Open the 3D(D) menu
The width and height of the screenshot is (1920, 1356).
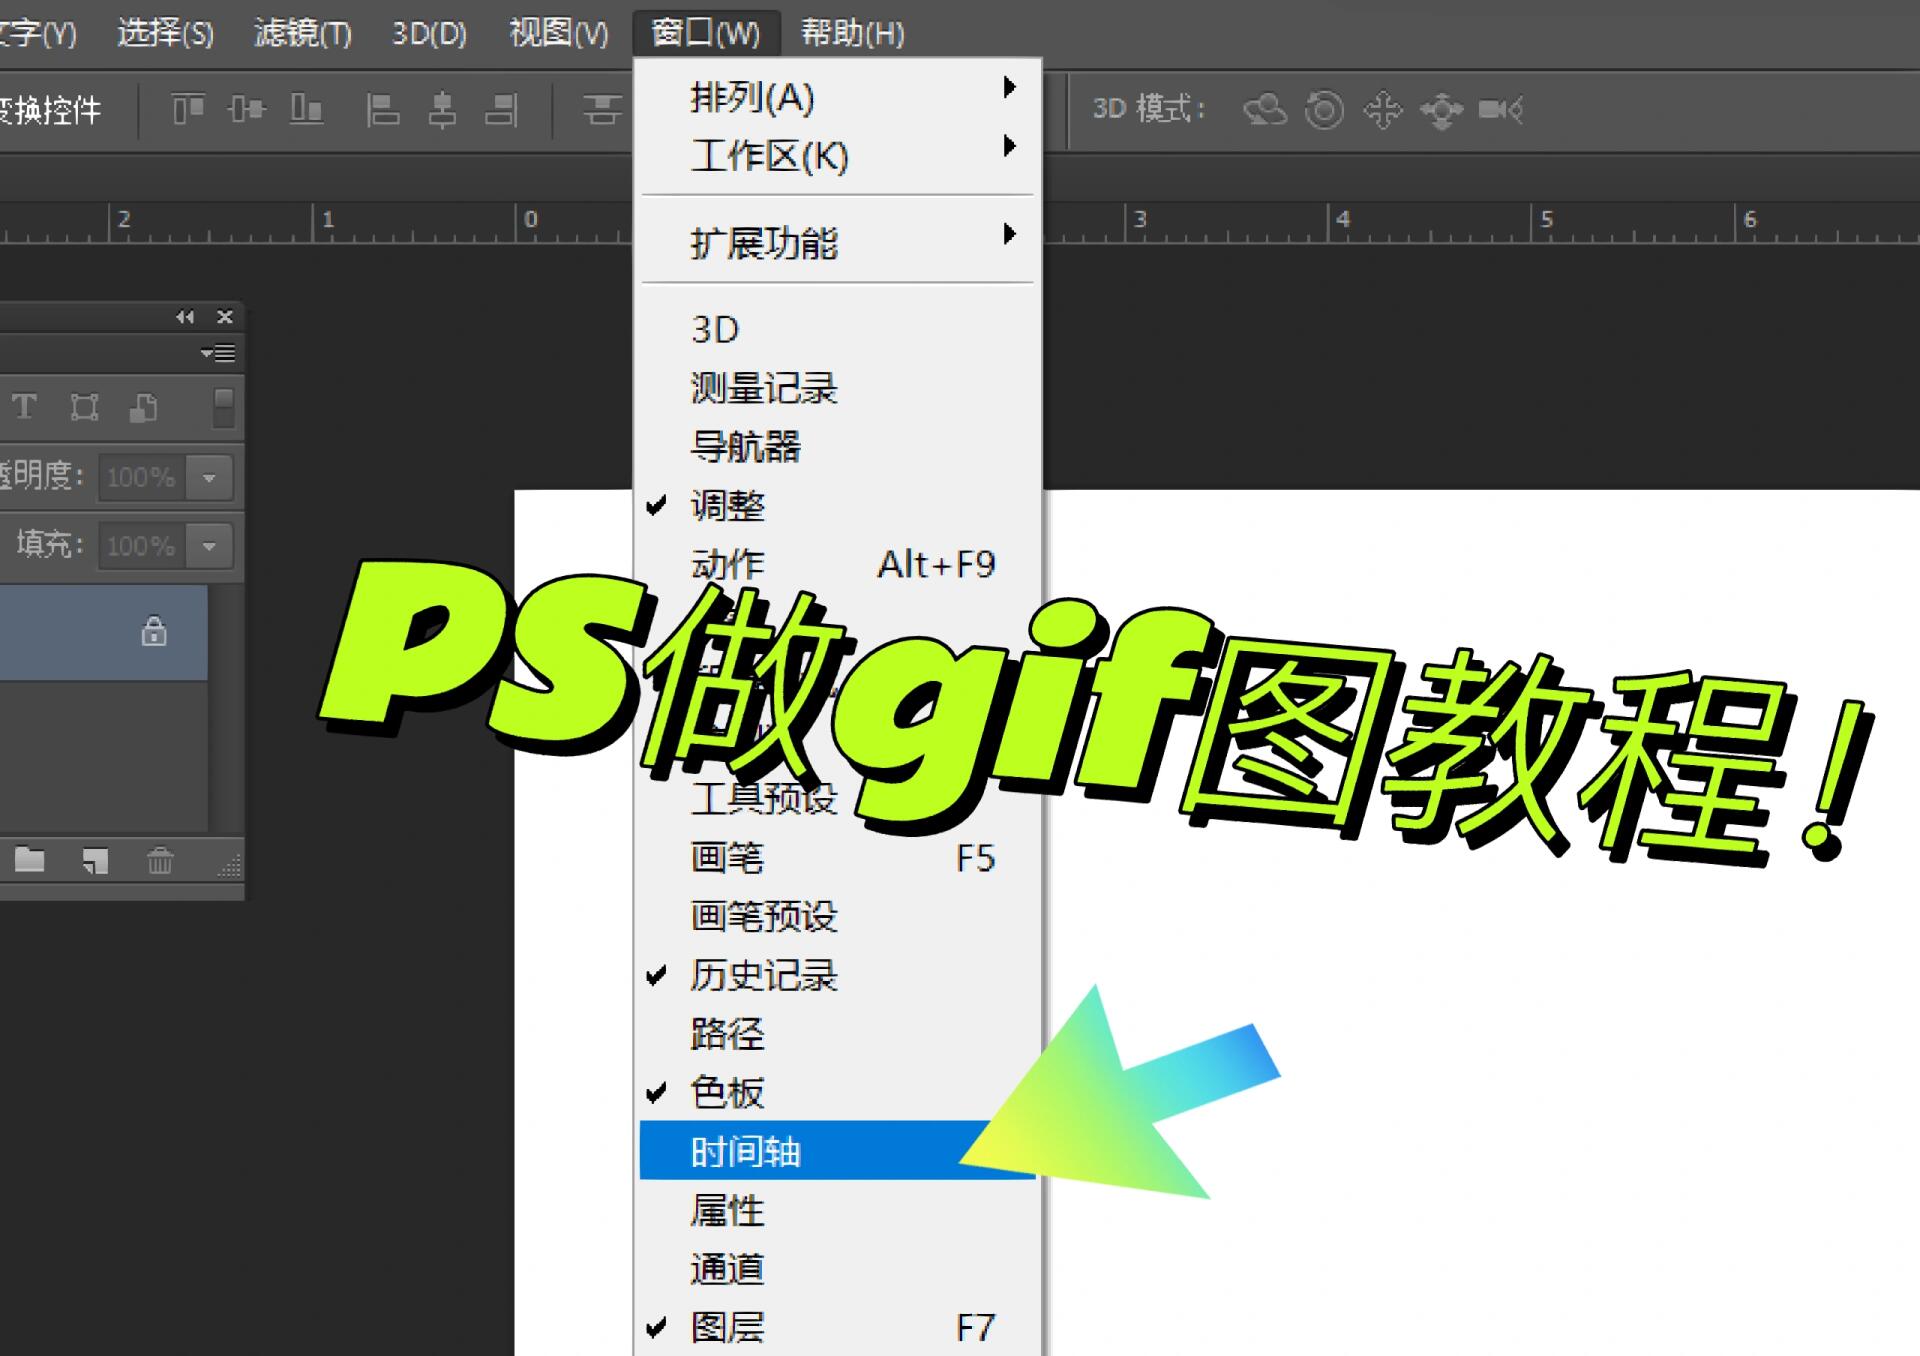click(429, 33)
